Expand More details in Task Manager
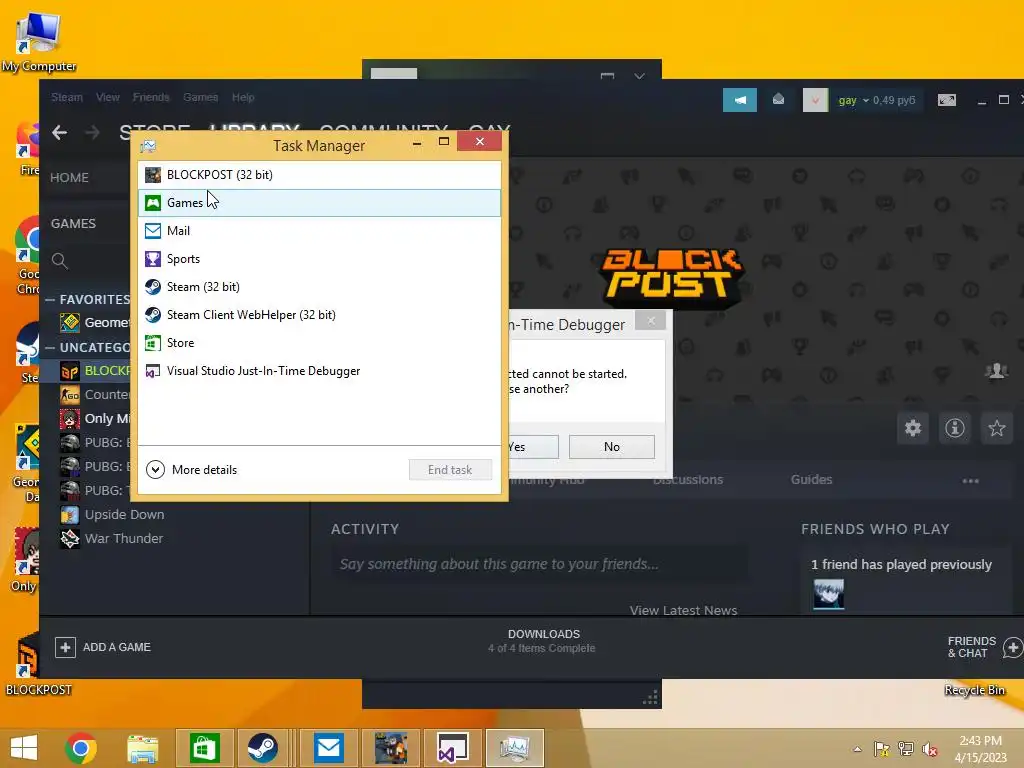This screenshot has width=1024, height=768. pyautogui.click(x=191, y=470)
